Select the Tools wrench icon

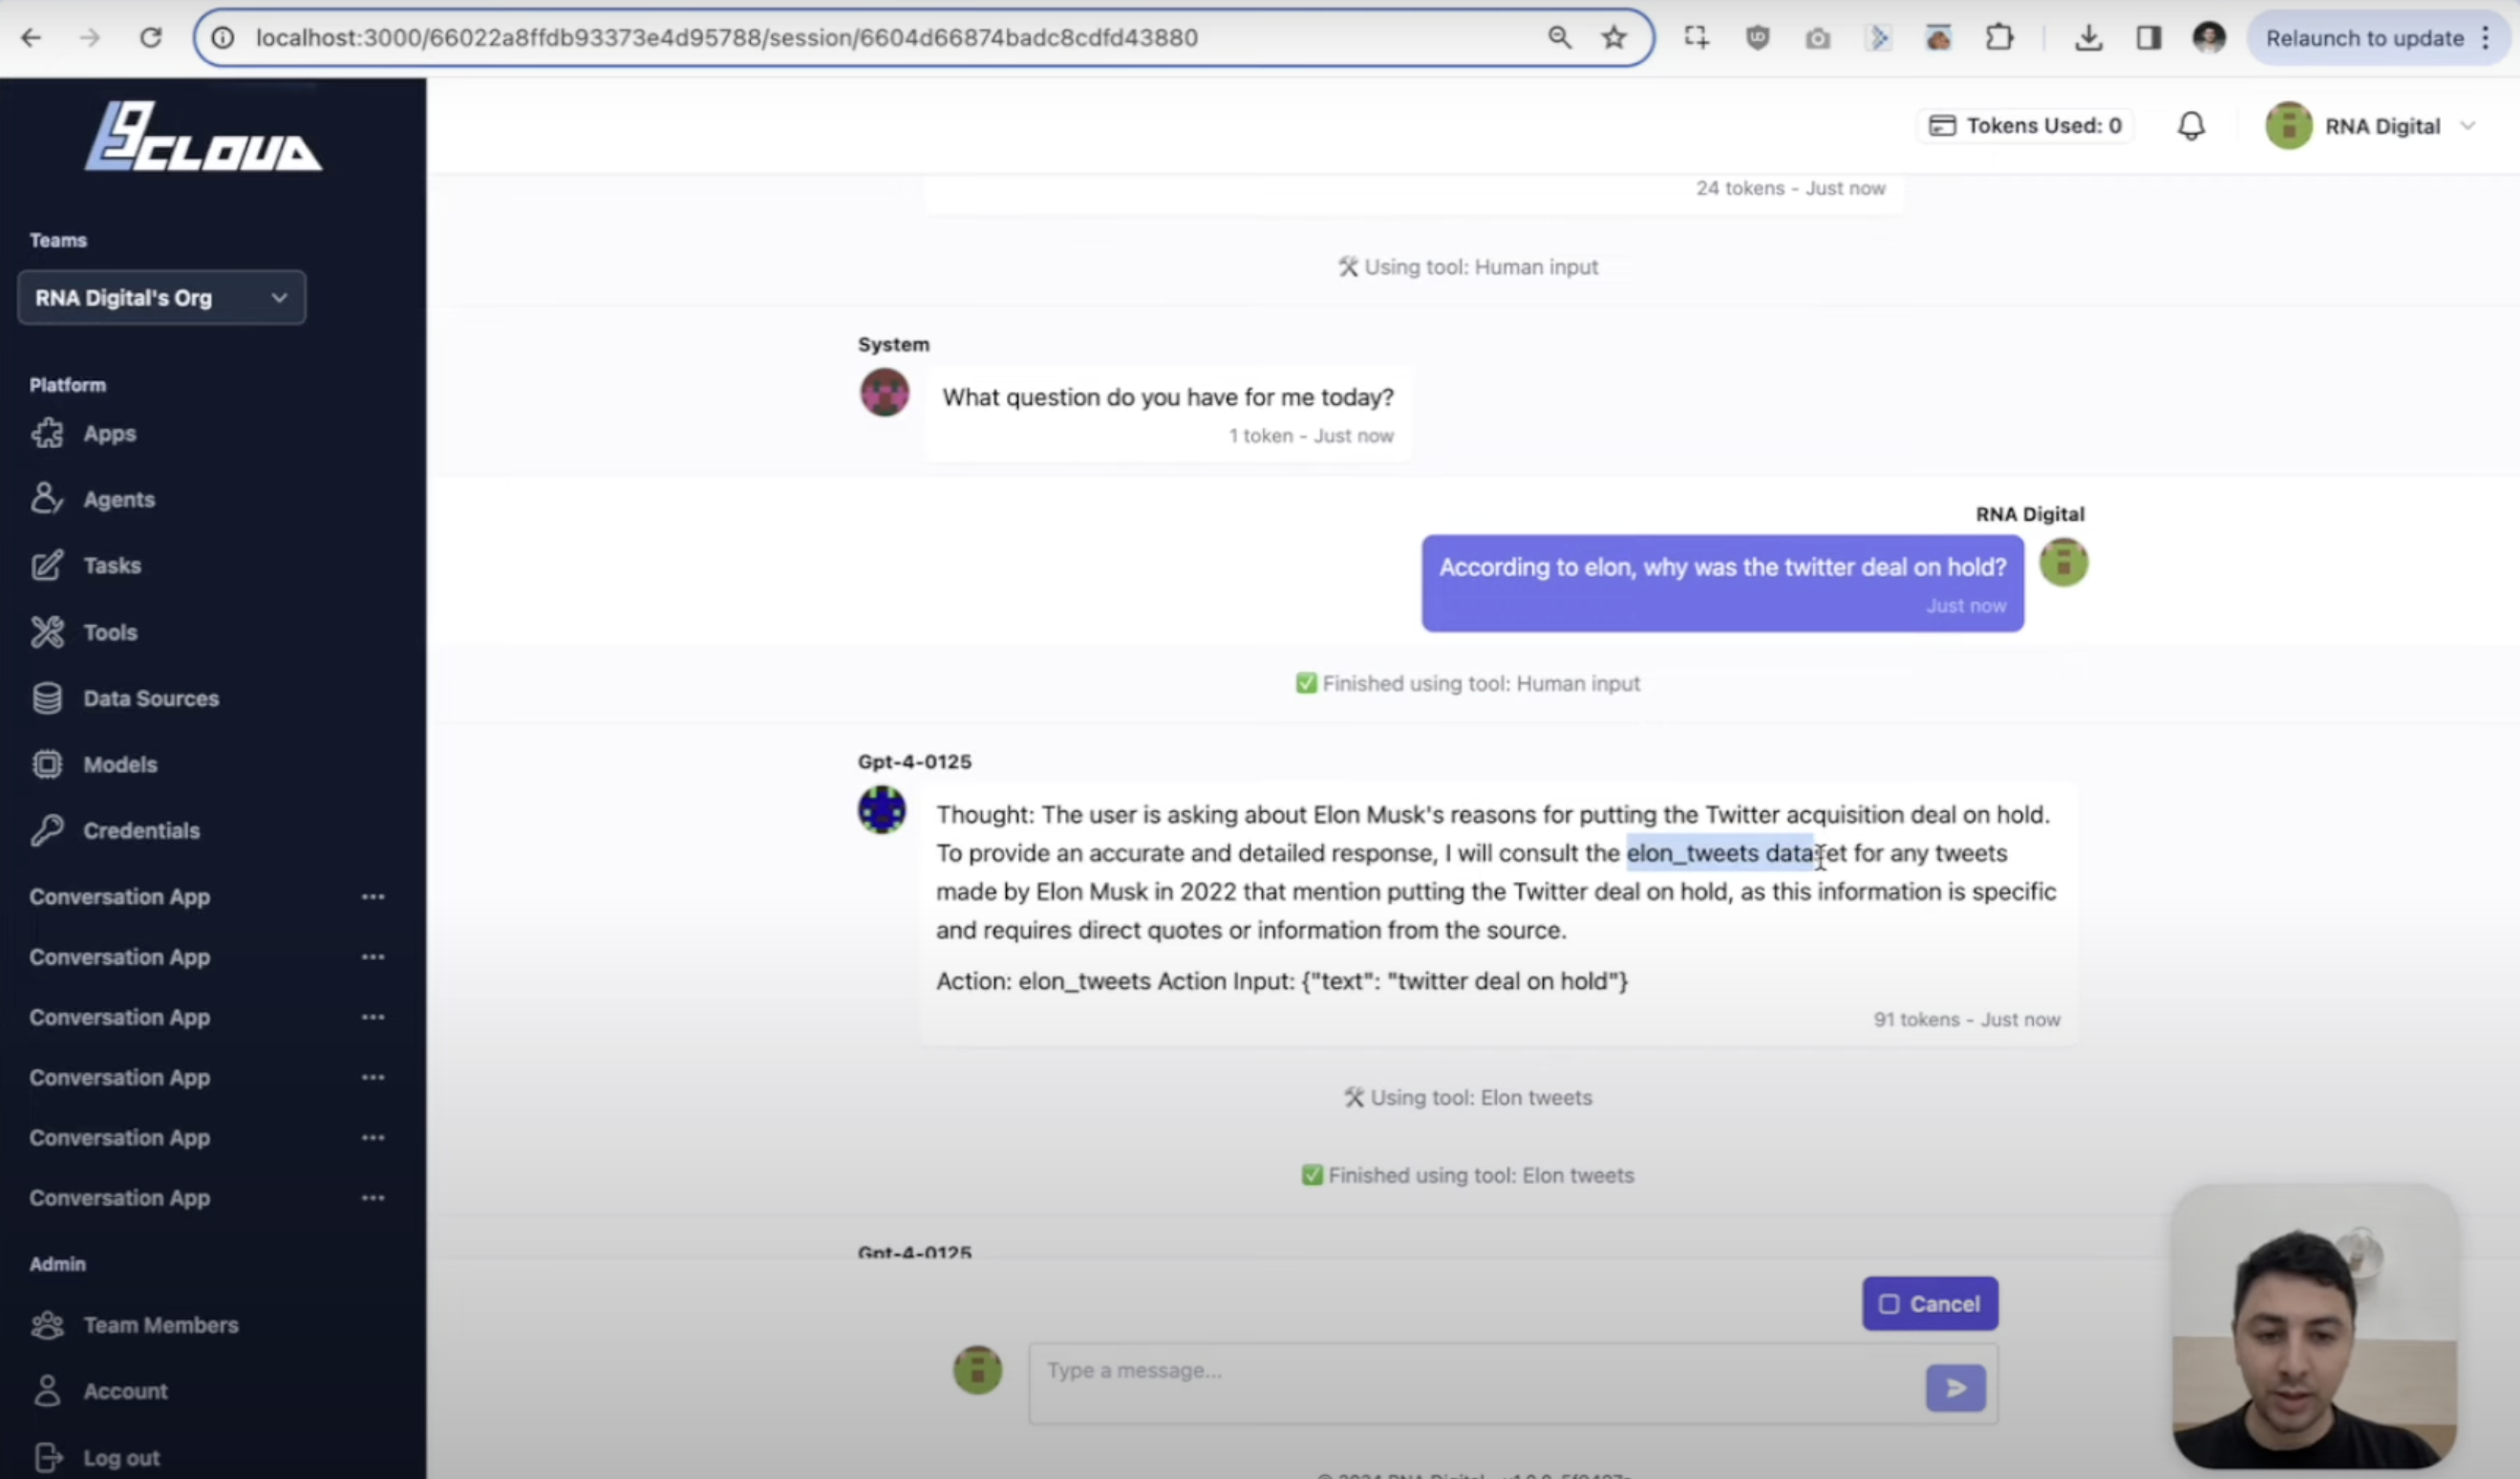point(47,632)
